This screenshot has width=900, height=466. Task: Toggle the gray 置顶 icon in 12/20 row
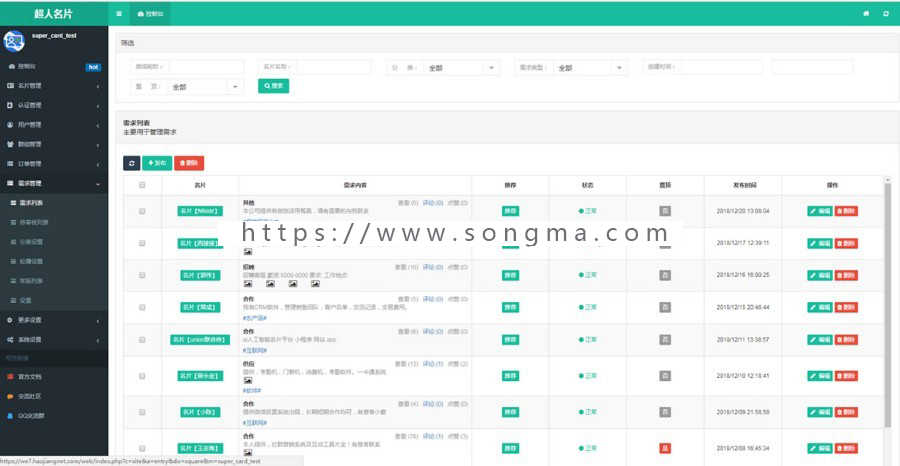pos(665,211)
